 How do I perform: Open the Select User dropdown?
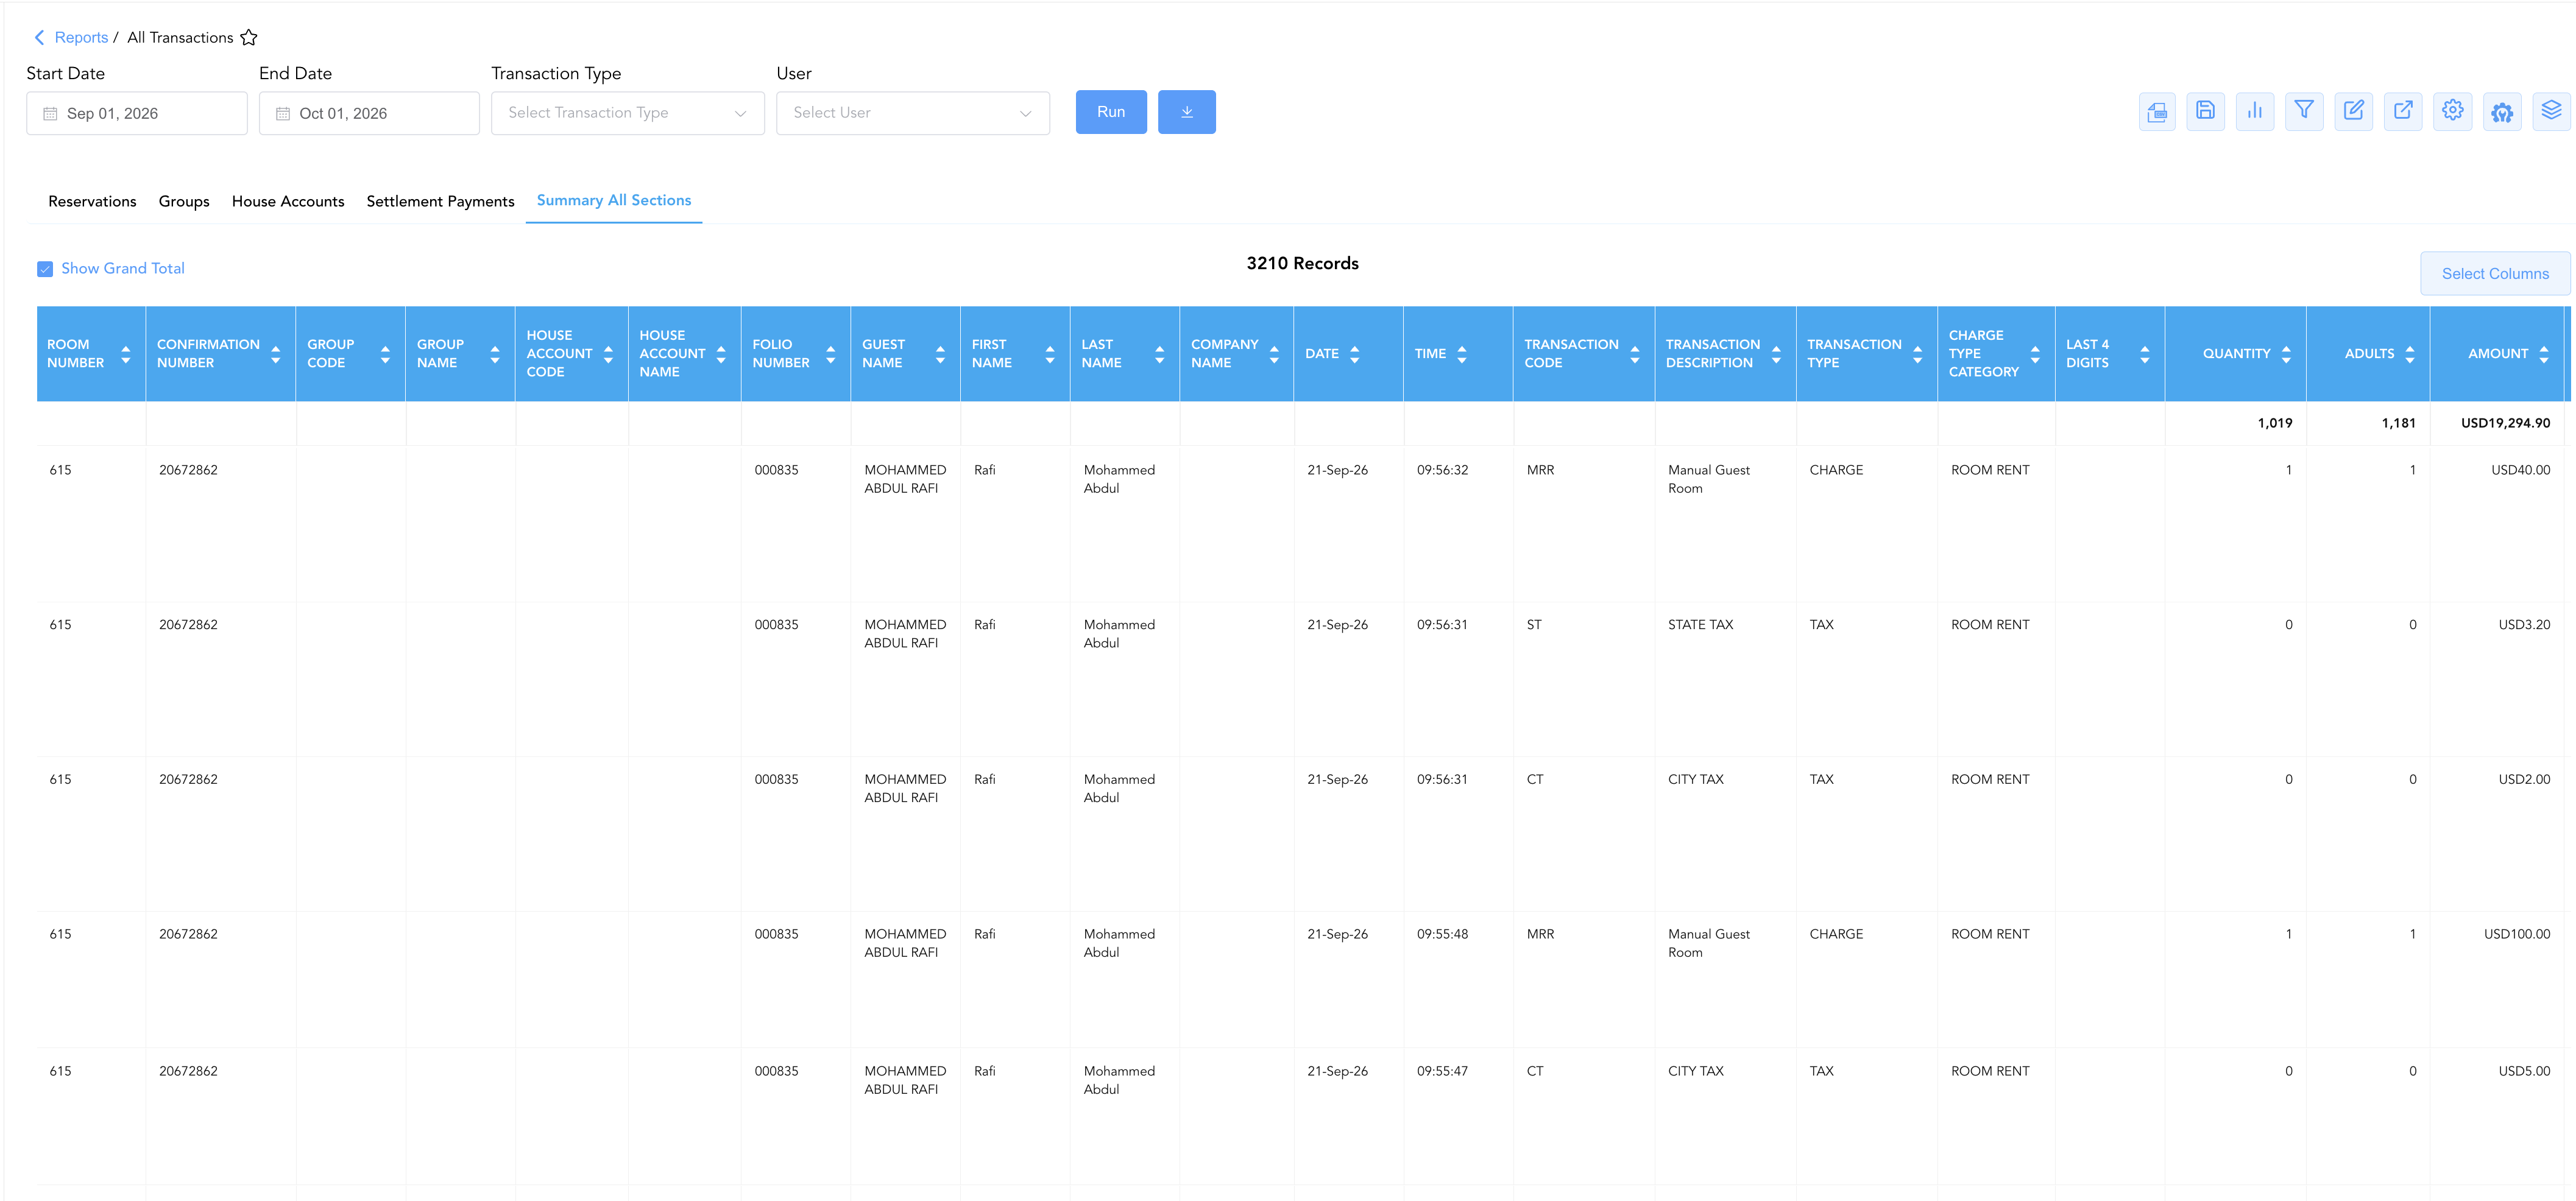tap(913, 113)
